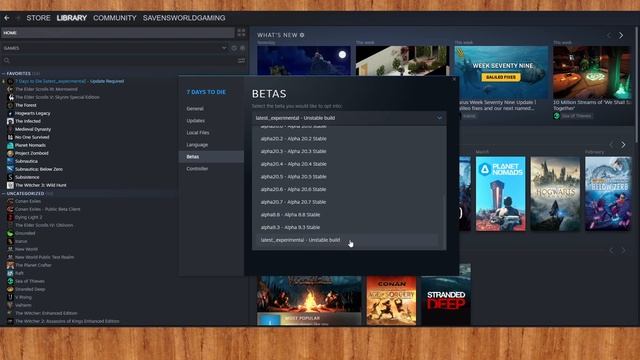This screenshot has height=360, width=640.
Task: Click the ready-to-play filter icon
Action: tap(242, 48)
